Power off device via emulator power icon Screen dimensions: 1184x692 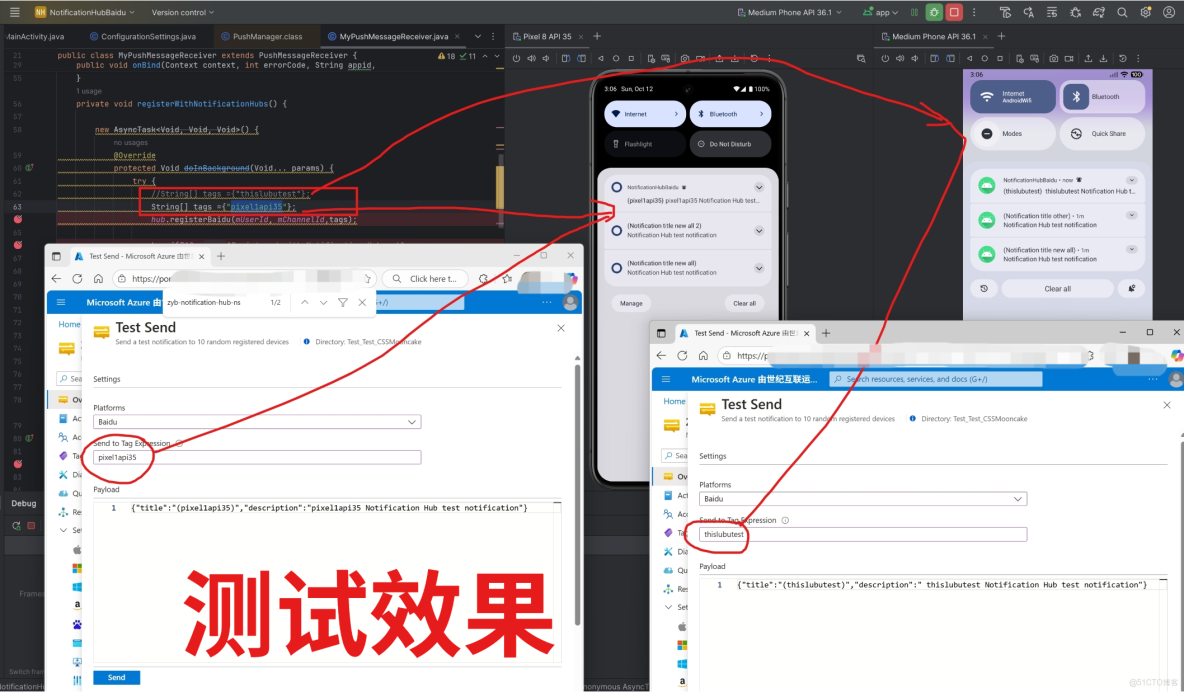517,58
